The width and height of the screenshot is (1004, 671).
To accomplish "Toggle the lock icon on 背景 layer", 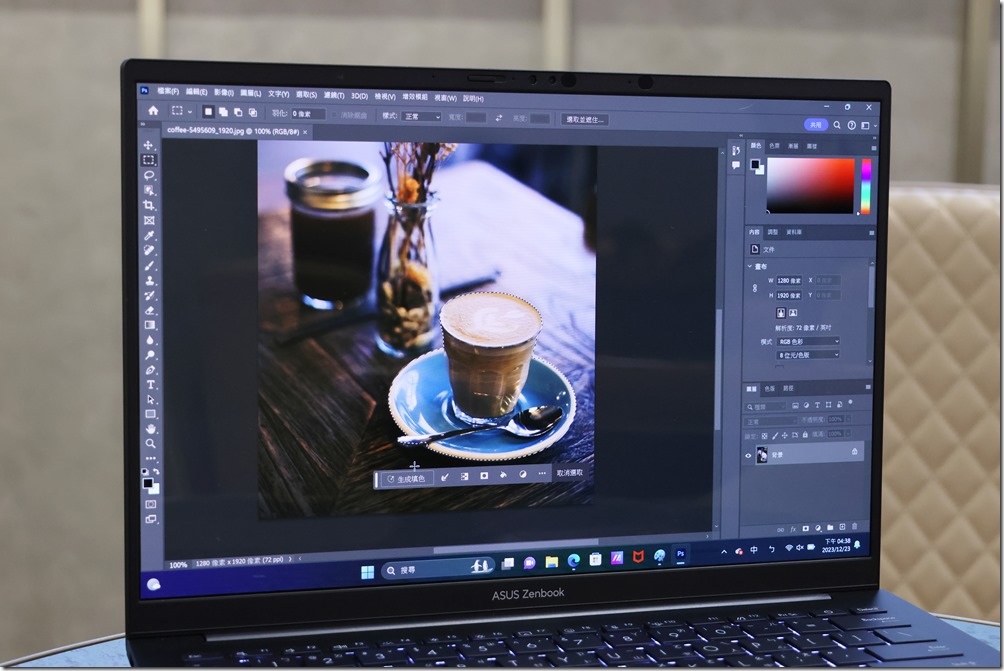I will click(854, 452).
